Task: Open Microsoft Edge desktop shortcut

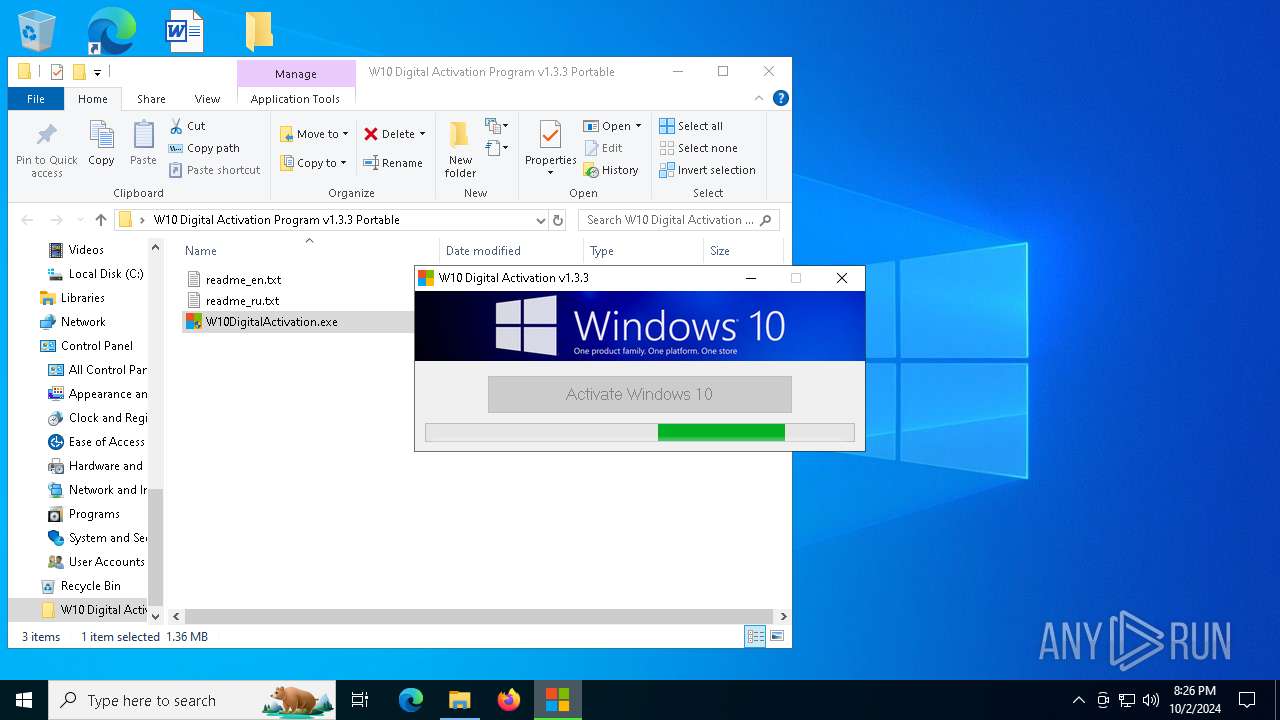Action: pos(111,31)
